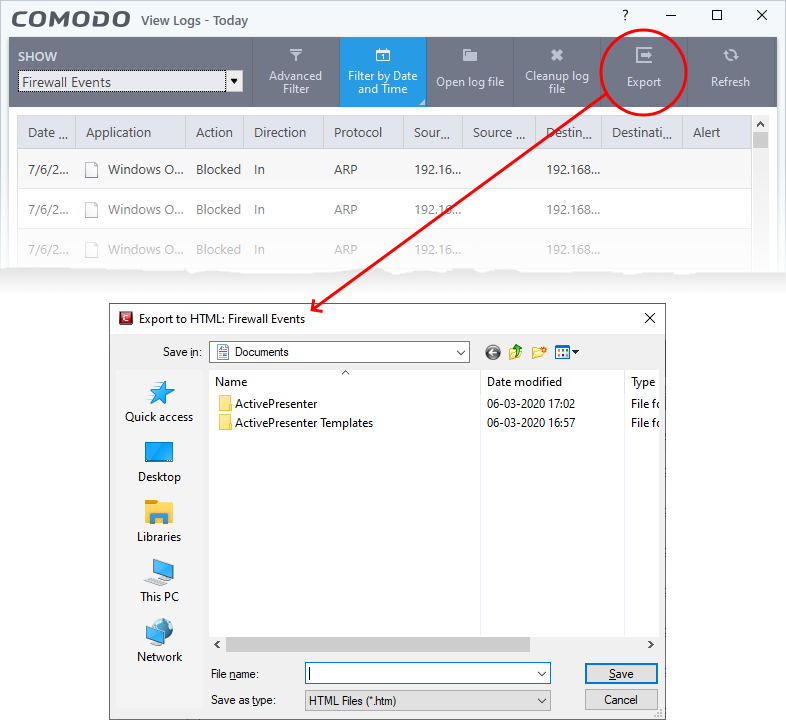
Task: Click Cleanup log file button
Action: point(556,71)
